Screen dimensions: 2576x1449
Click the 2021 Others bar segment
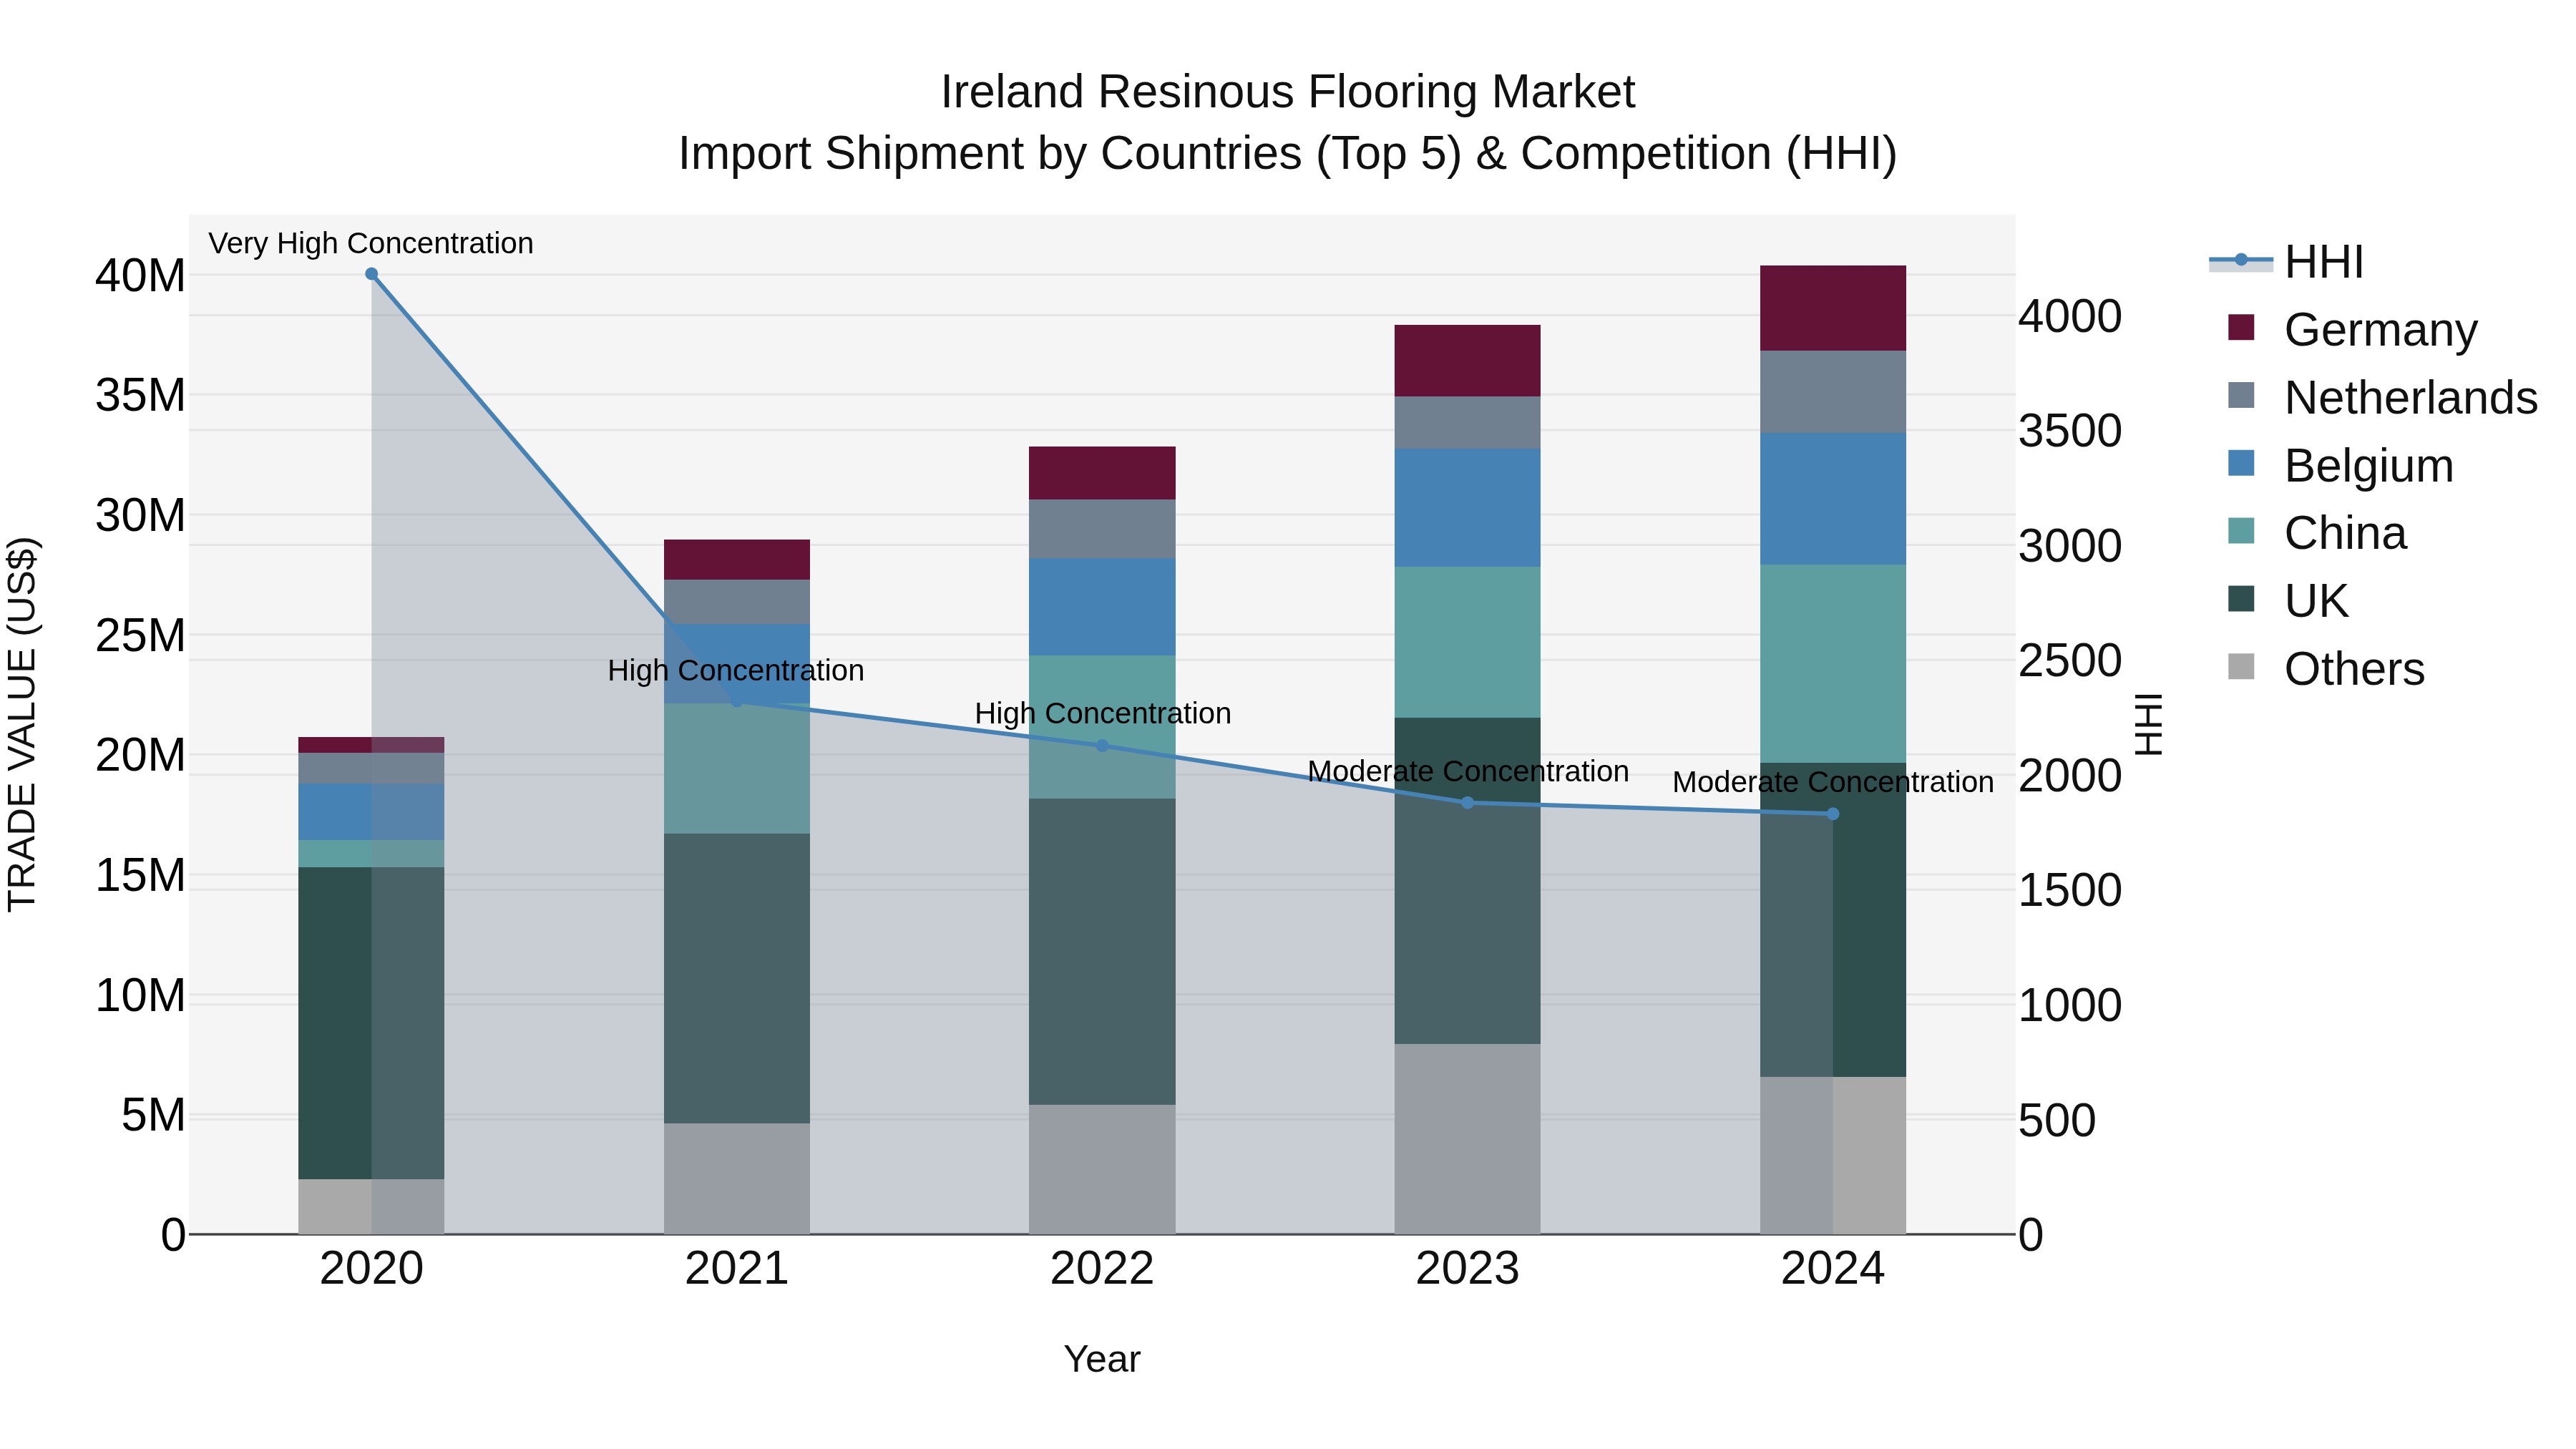point(737,1179)
